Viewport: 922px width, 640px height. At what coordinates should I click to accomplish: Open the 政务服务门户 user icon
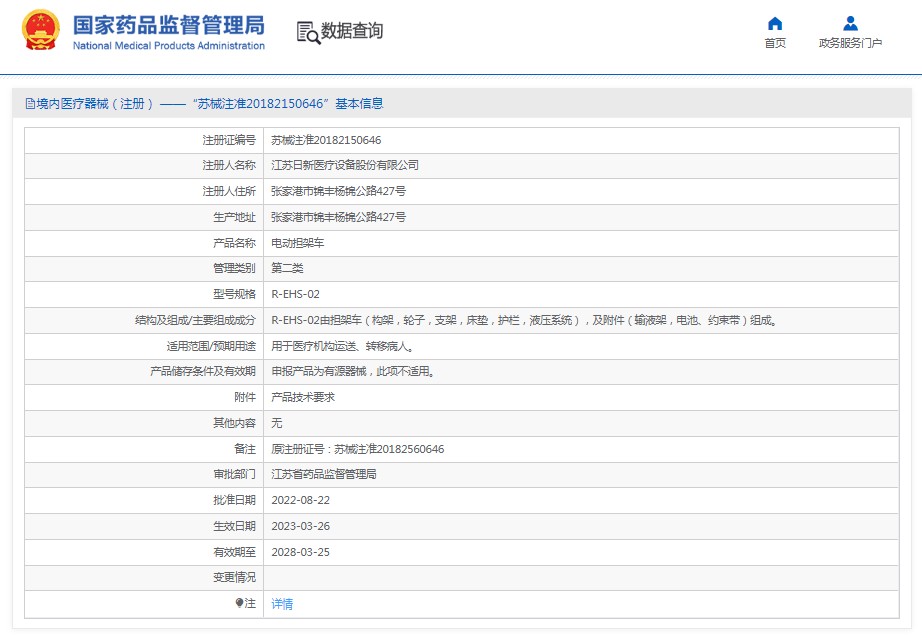pyautogui.click(x=850, y=24)
